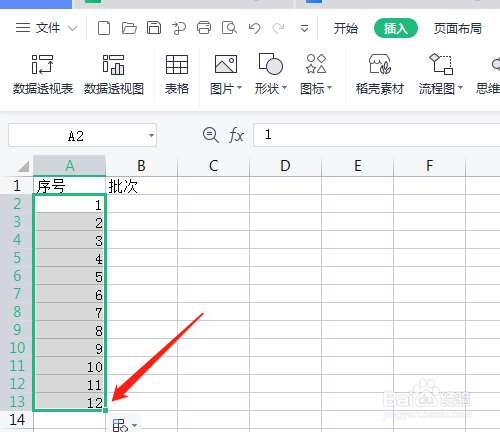Click the print preview icon
500x432 pixels.
229,28
